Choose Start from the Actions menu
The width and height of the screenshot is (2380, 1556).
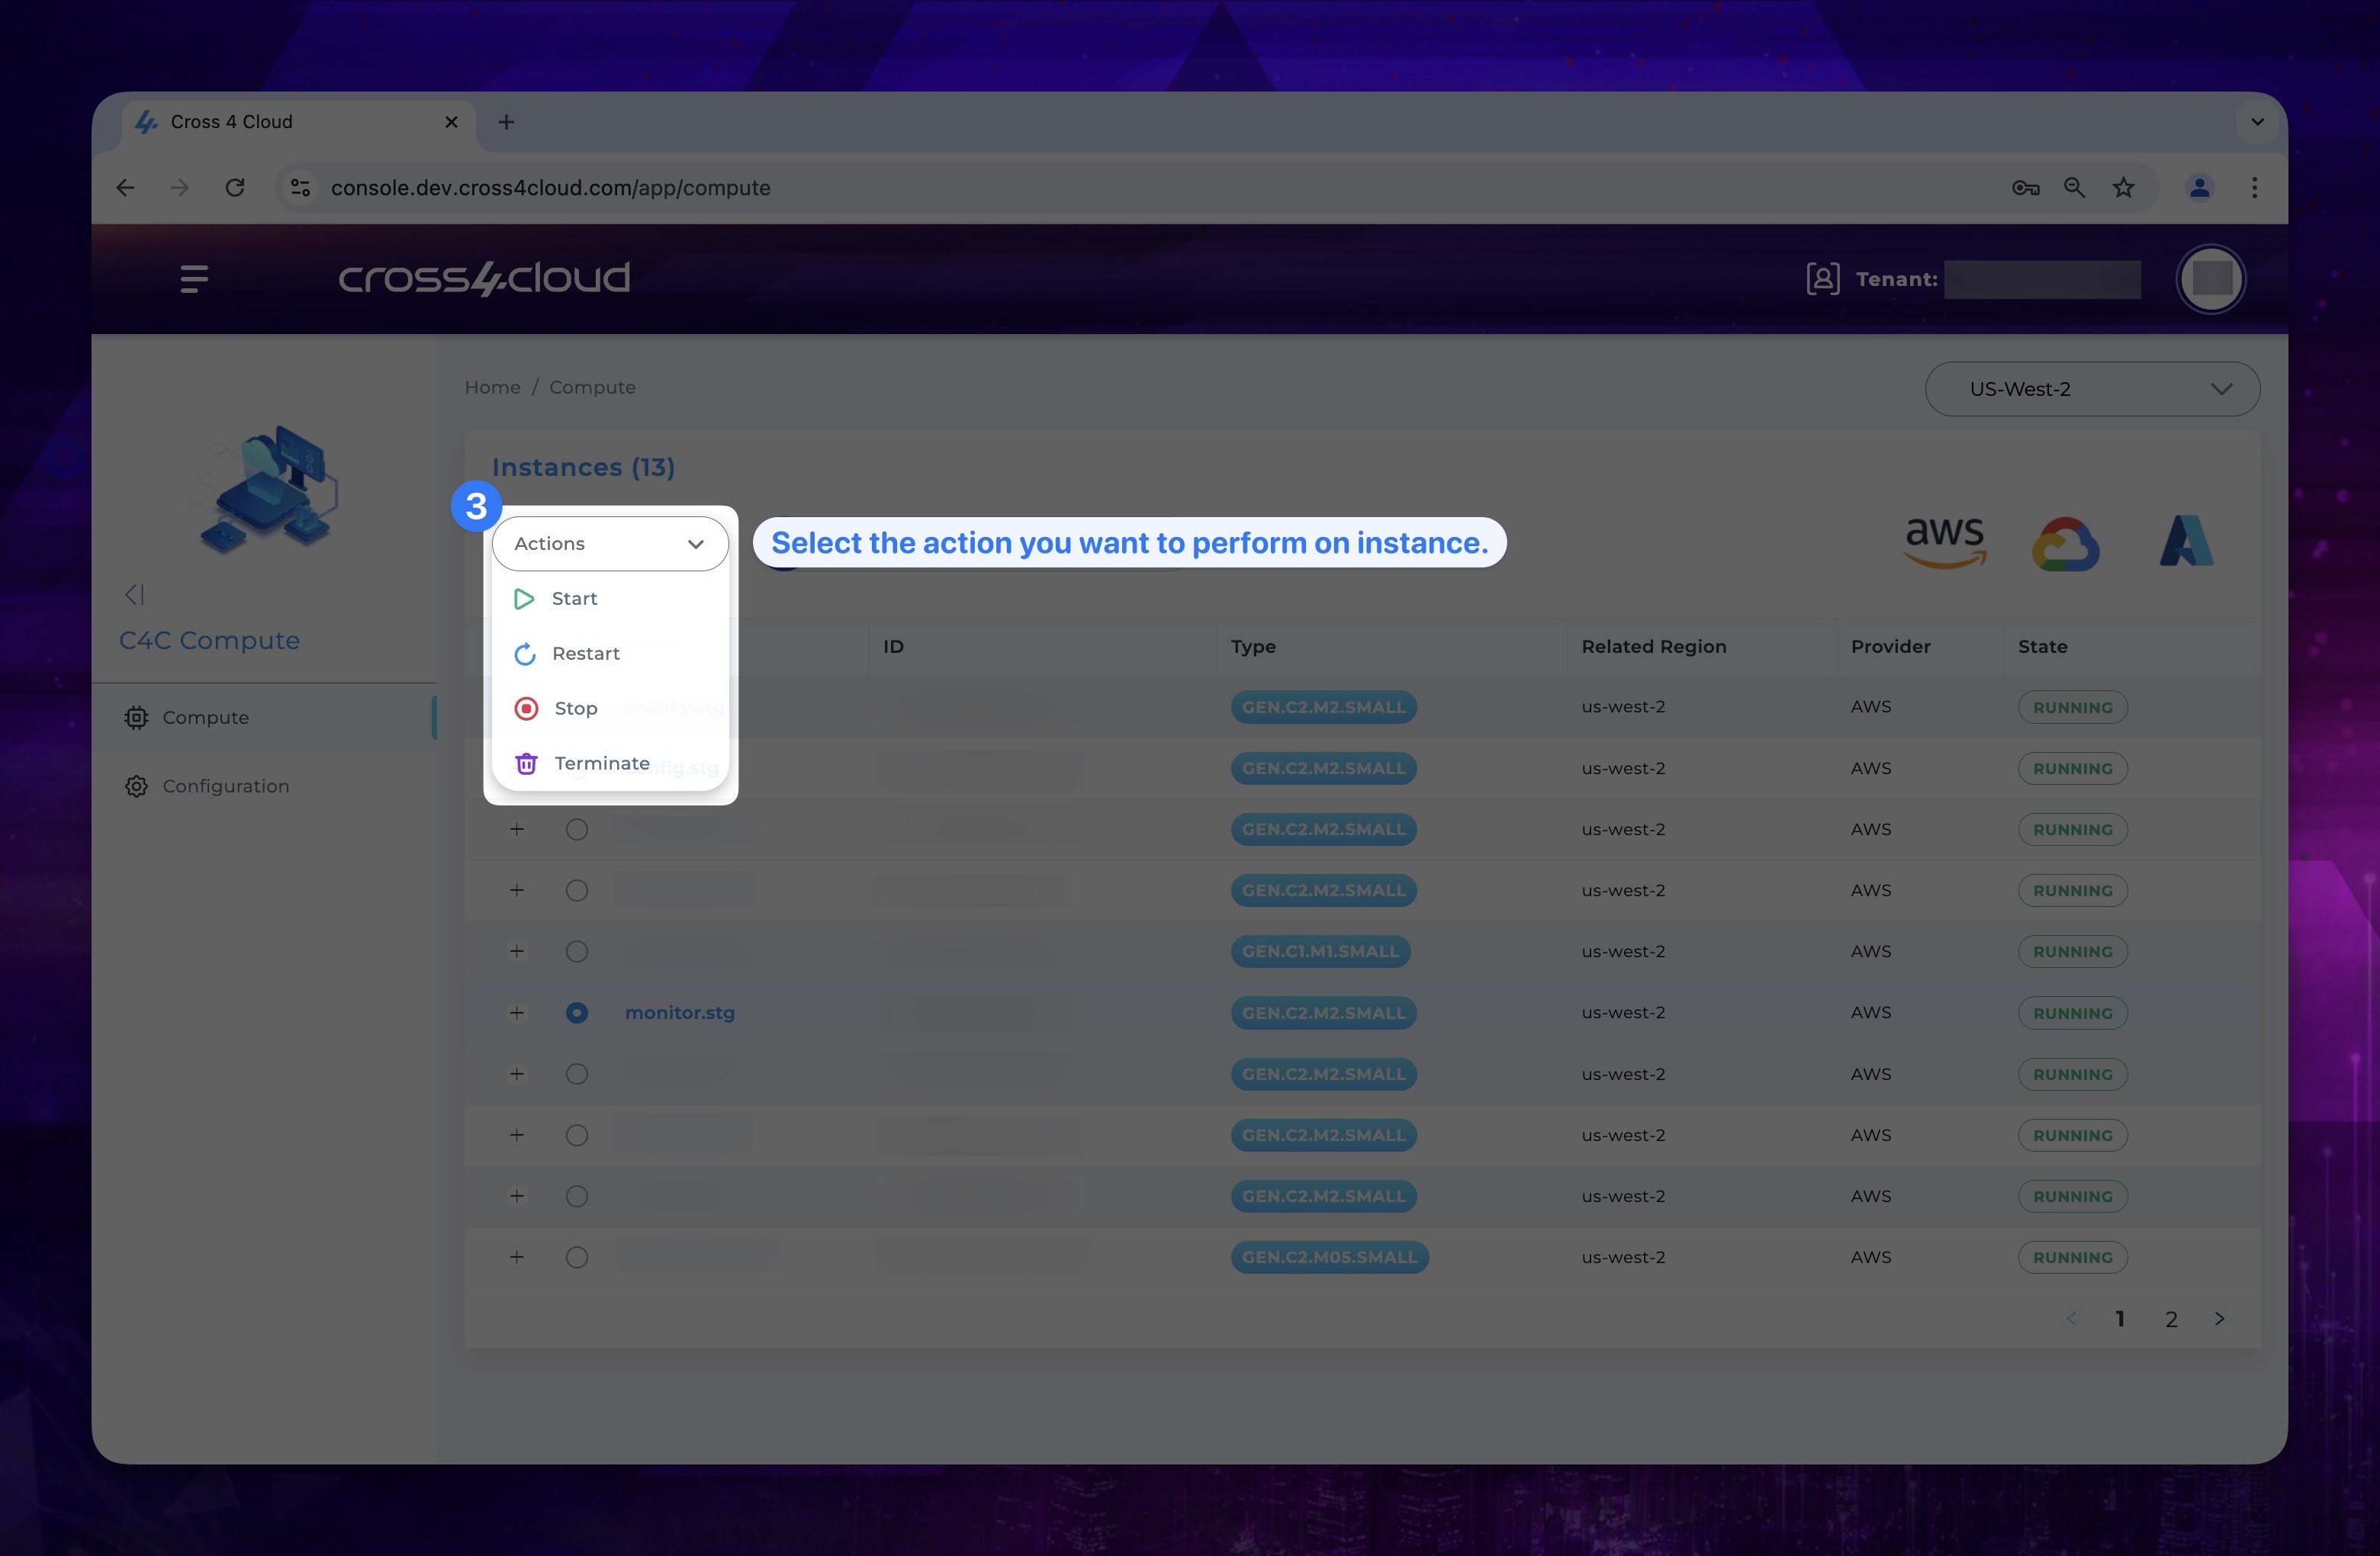tap(610, 599)
